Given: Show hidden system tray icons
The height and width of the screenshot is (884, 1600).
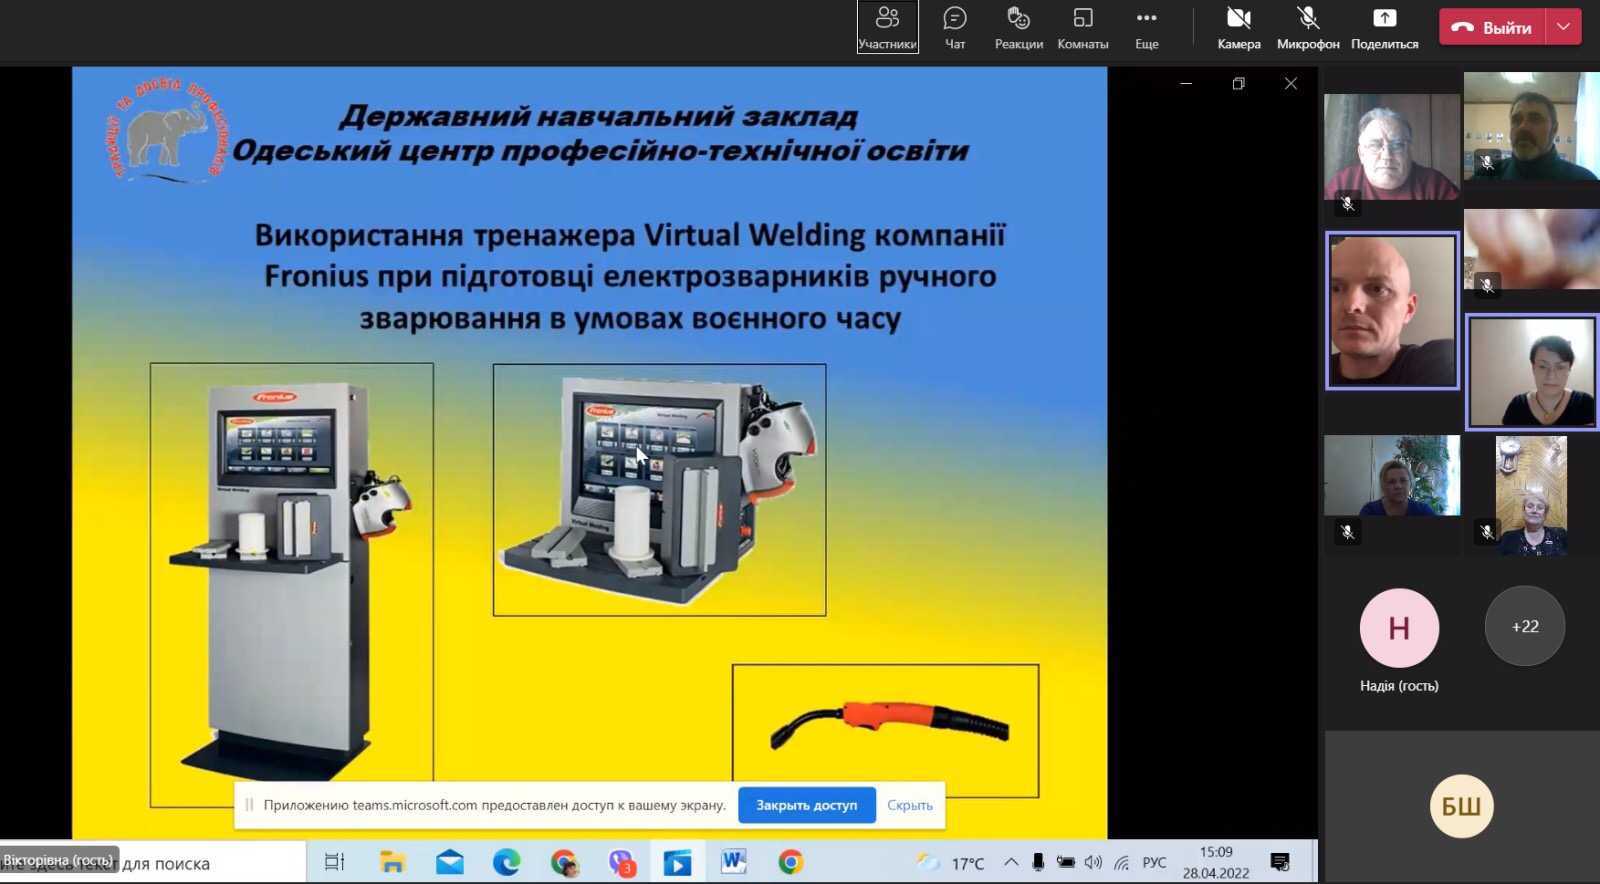Looking at the screenshot, I should pyautogui.click(x=1011, y=862).
